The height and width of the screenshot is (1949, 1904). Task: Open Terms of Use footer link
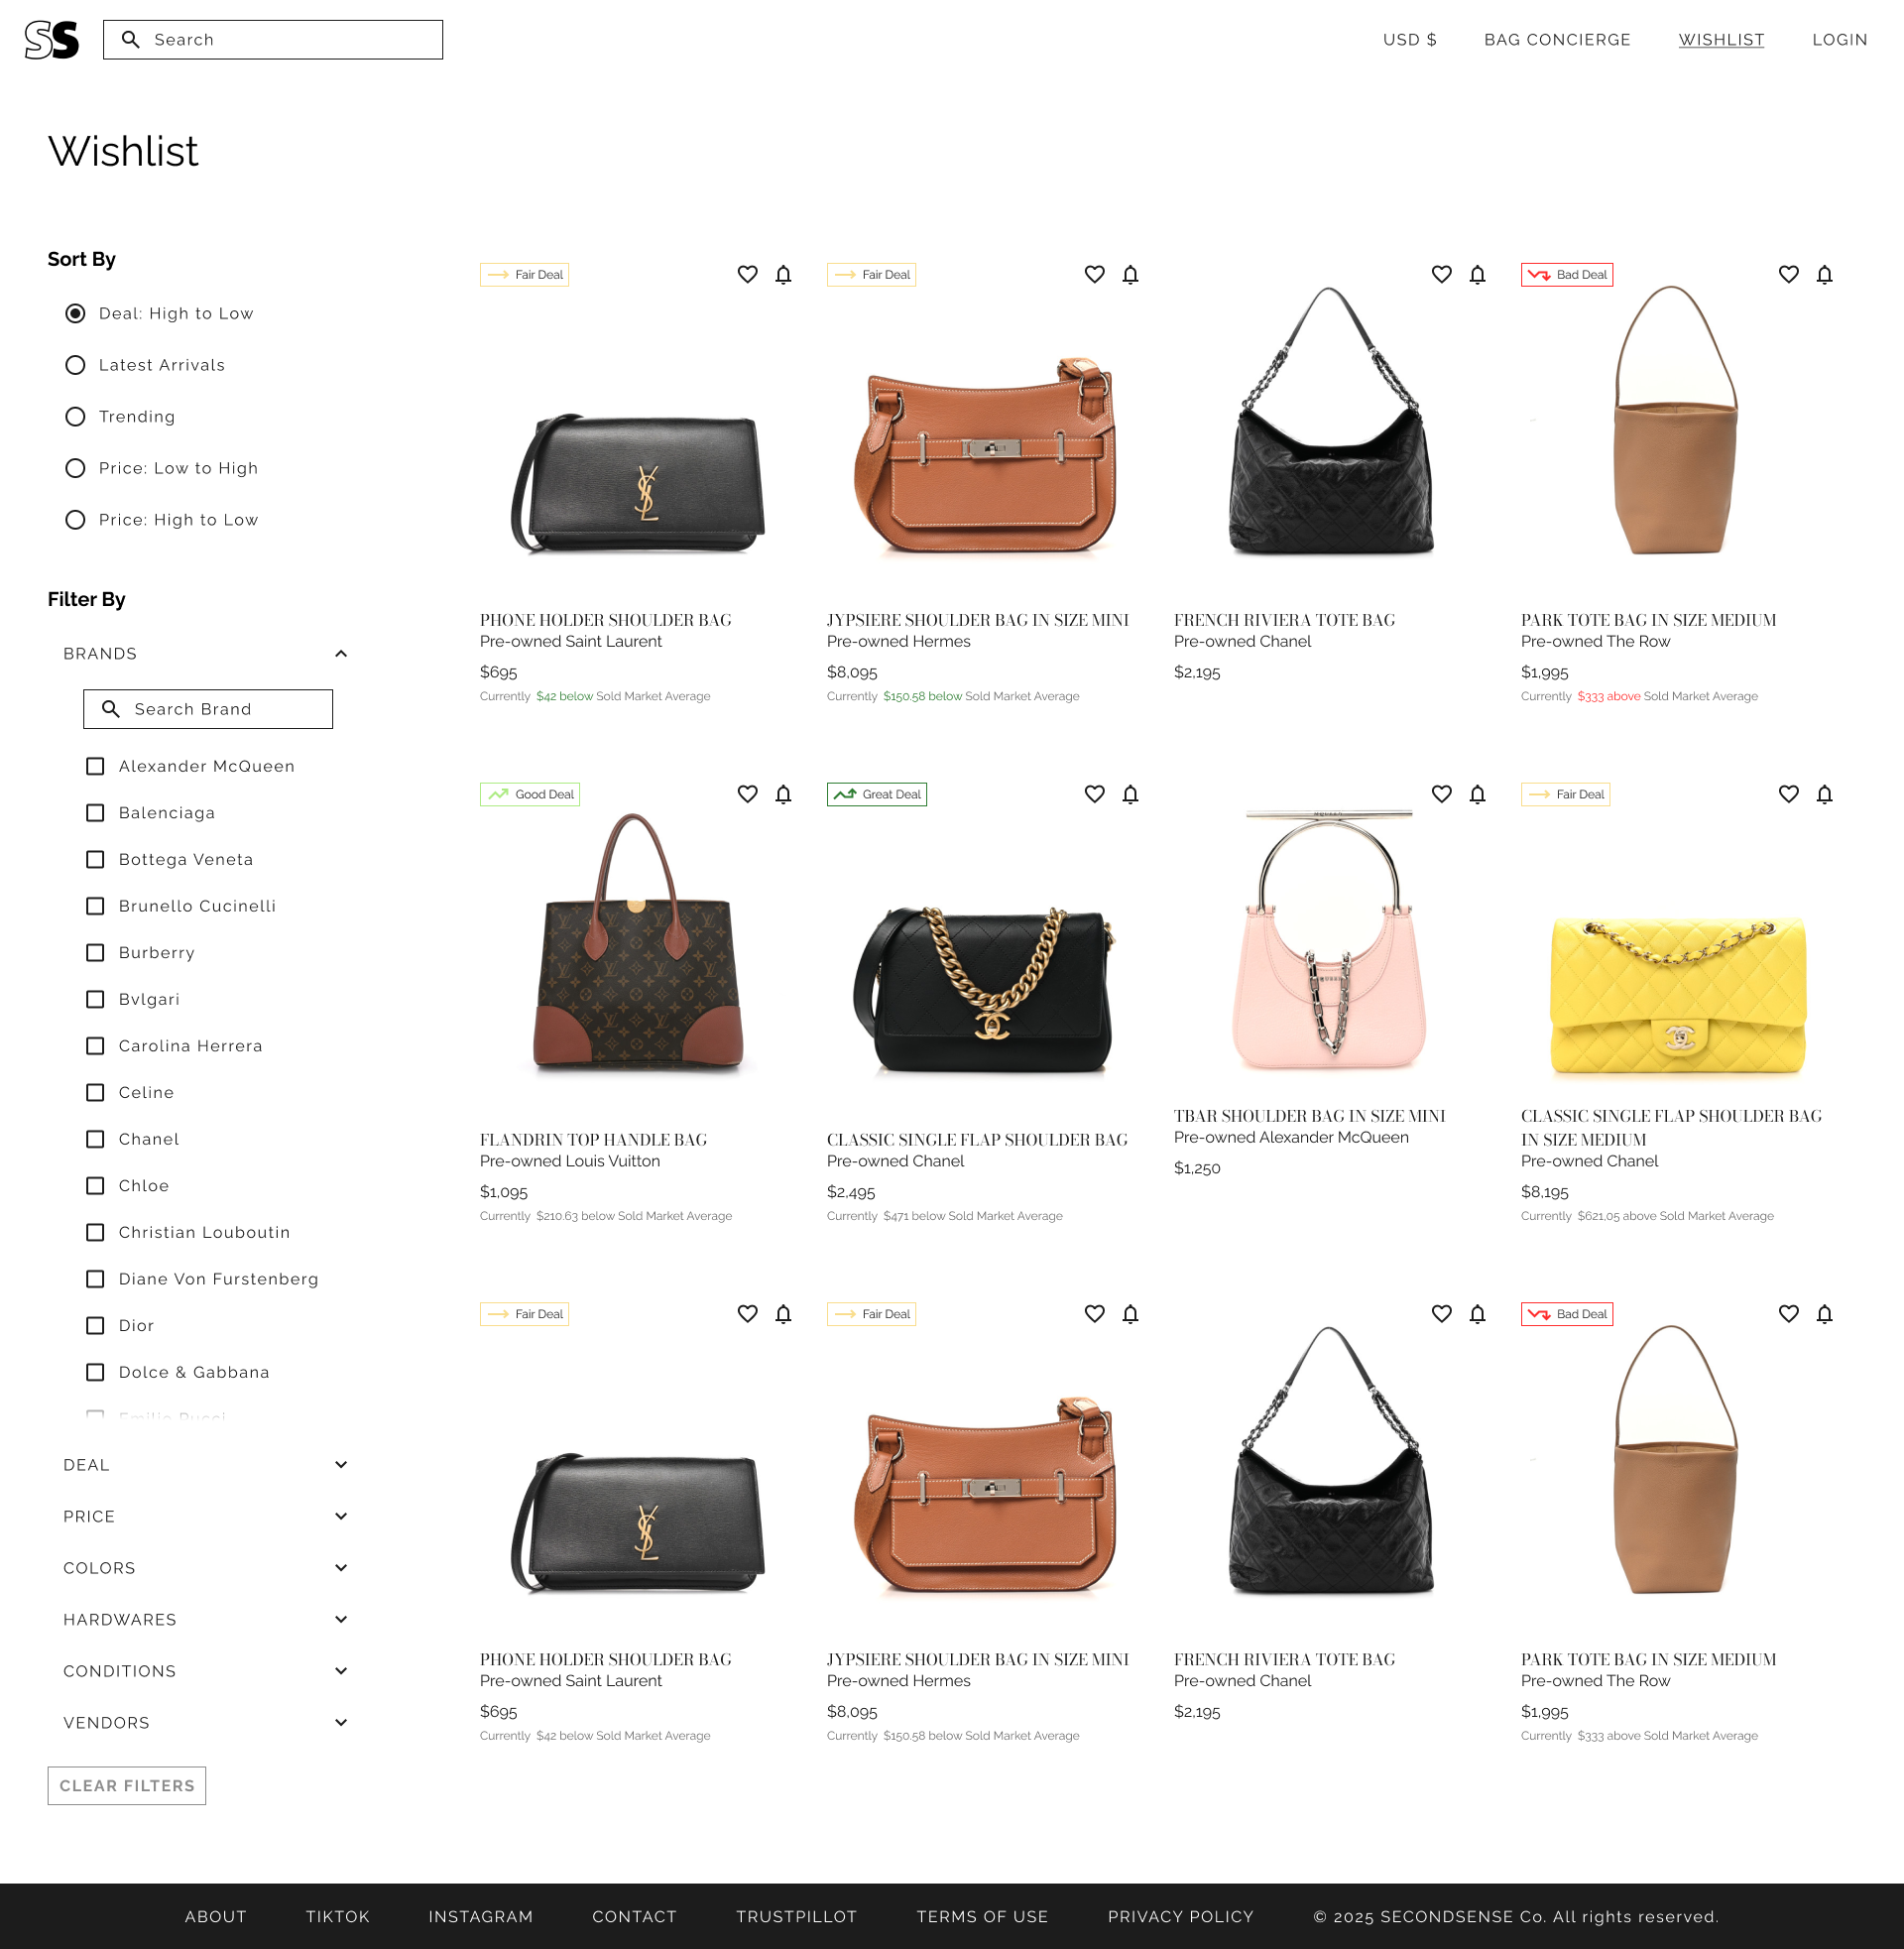981,1916
